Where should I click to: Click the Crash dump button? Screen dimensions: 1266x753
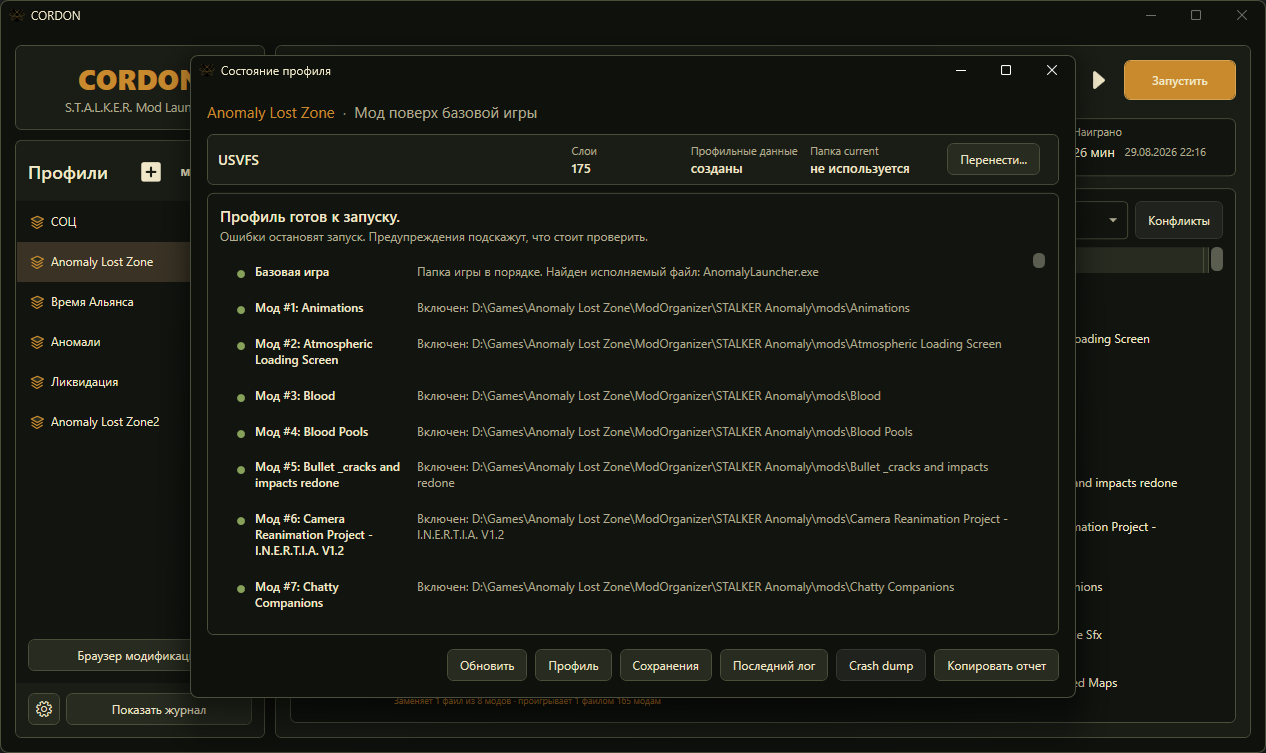[x=881, y=665]
